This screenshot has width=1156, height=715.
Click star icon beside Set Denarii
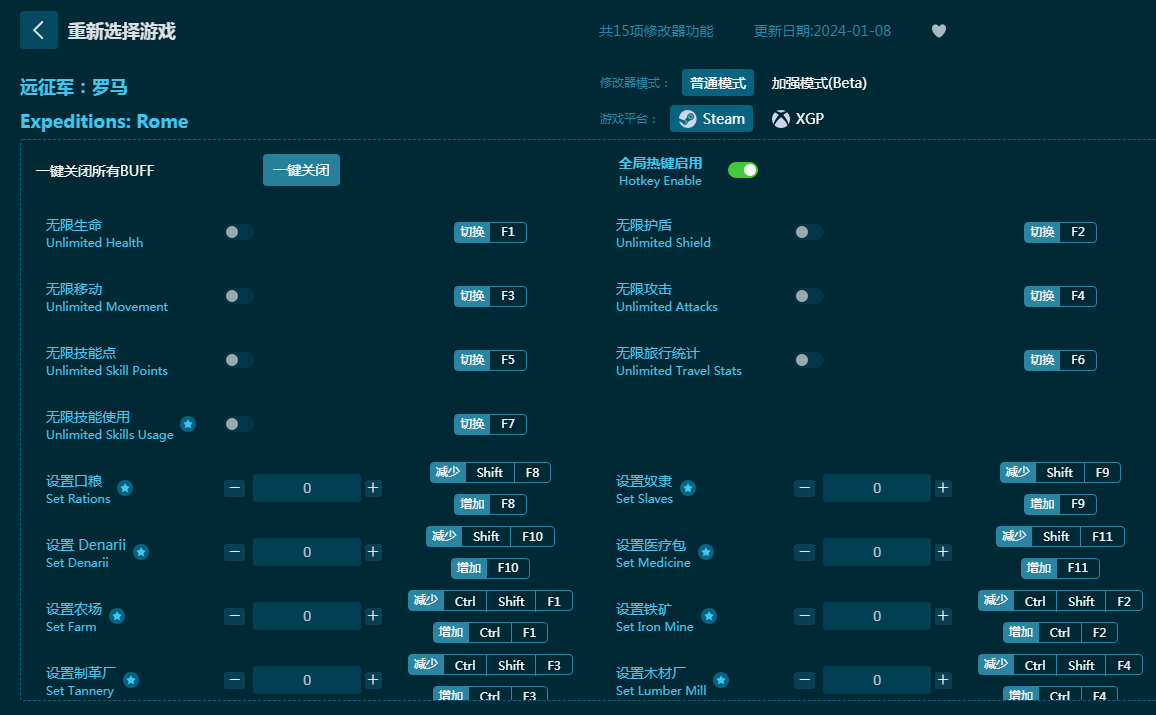tap(141, 552)
